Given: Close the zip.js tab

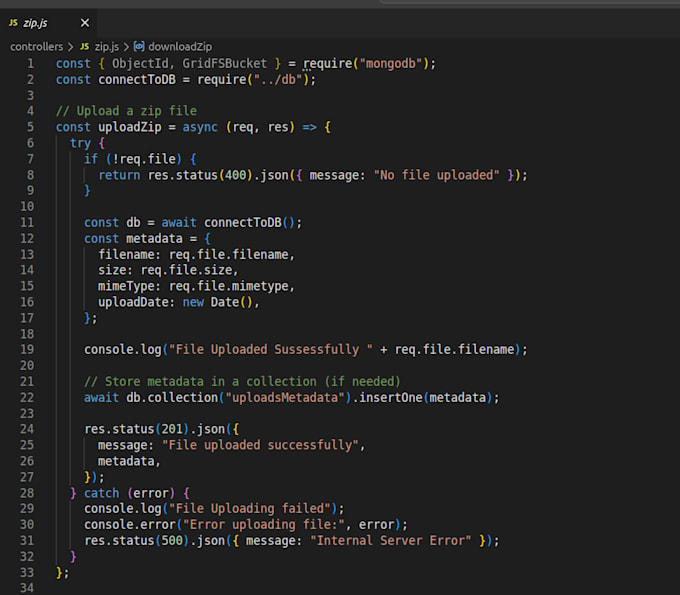Looking at the screenshot, I should (x=85, y=23).
